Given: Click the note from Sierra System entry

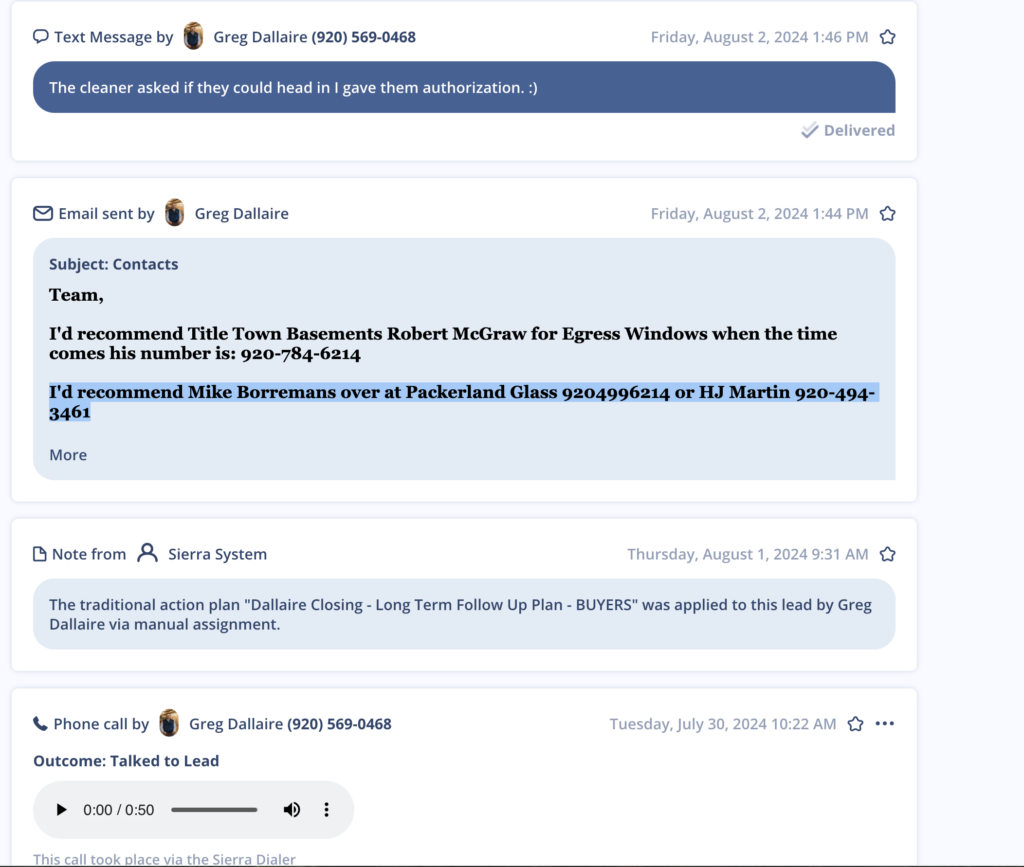Looking at the screenshot, I should (x=463, y=613).
